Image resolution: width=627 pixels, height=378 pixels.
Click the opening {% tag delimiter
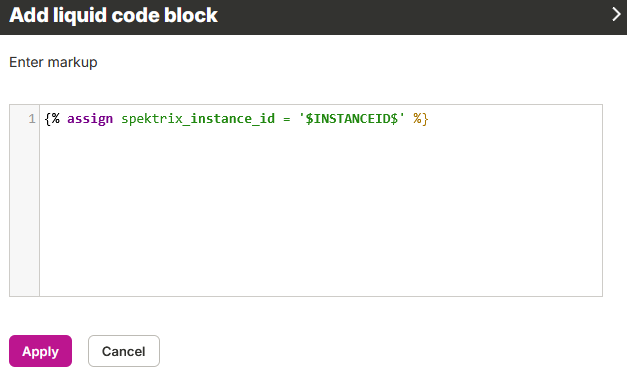(x=52, y=119)
